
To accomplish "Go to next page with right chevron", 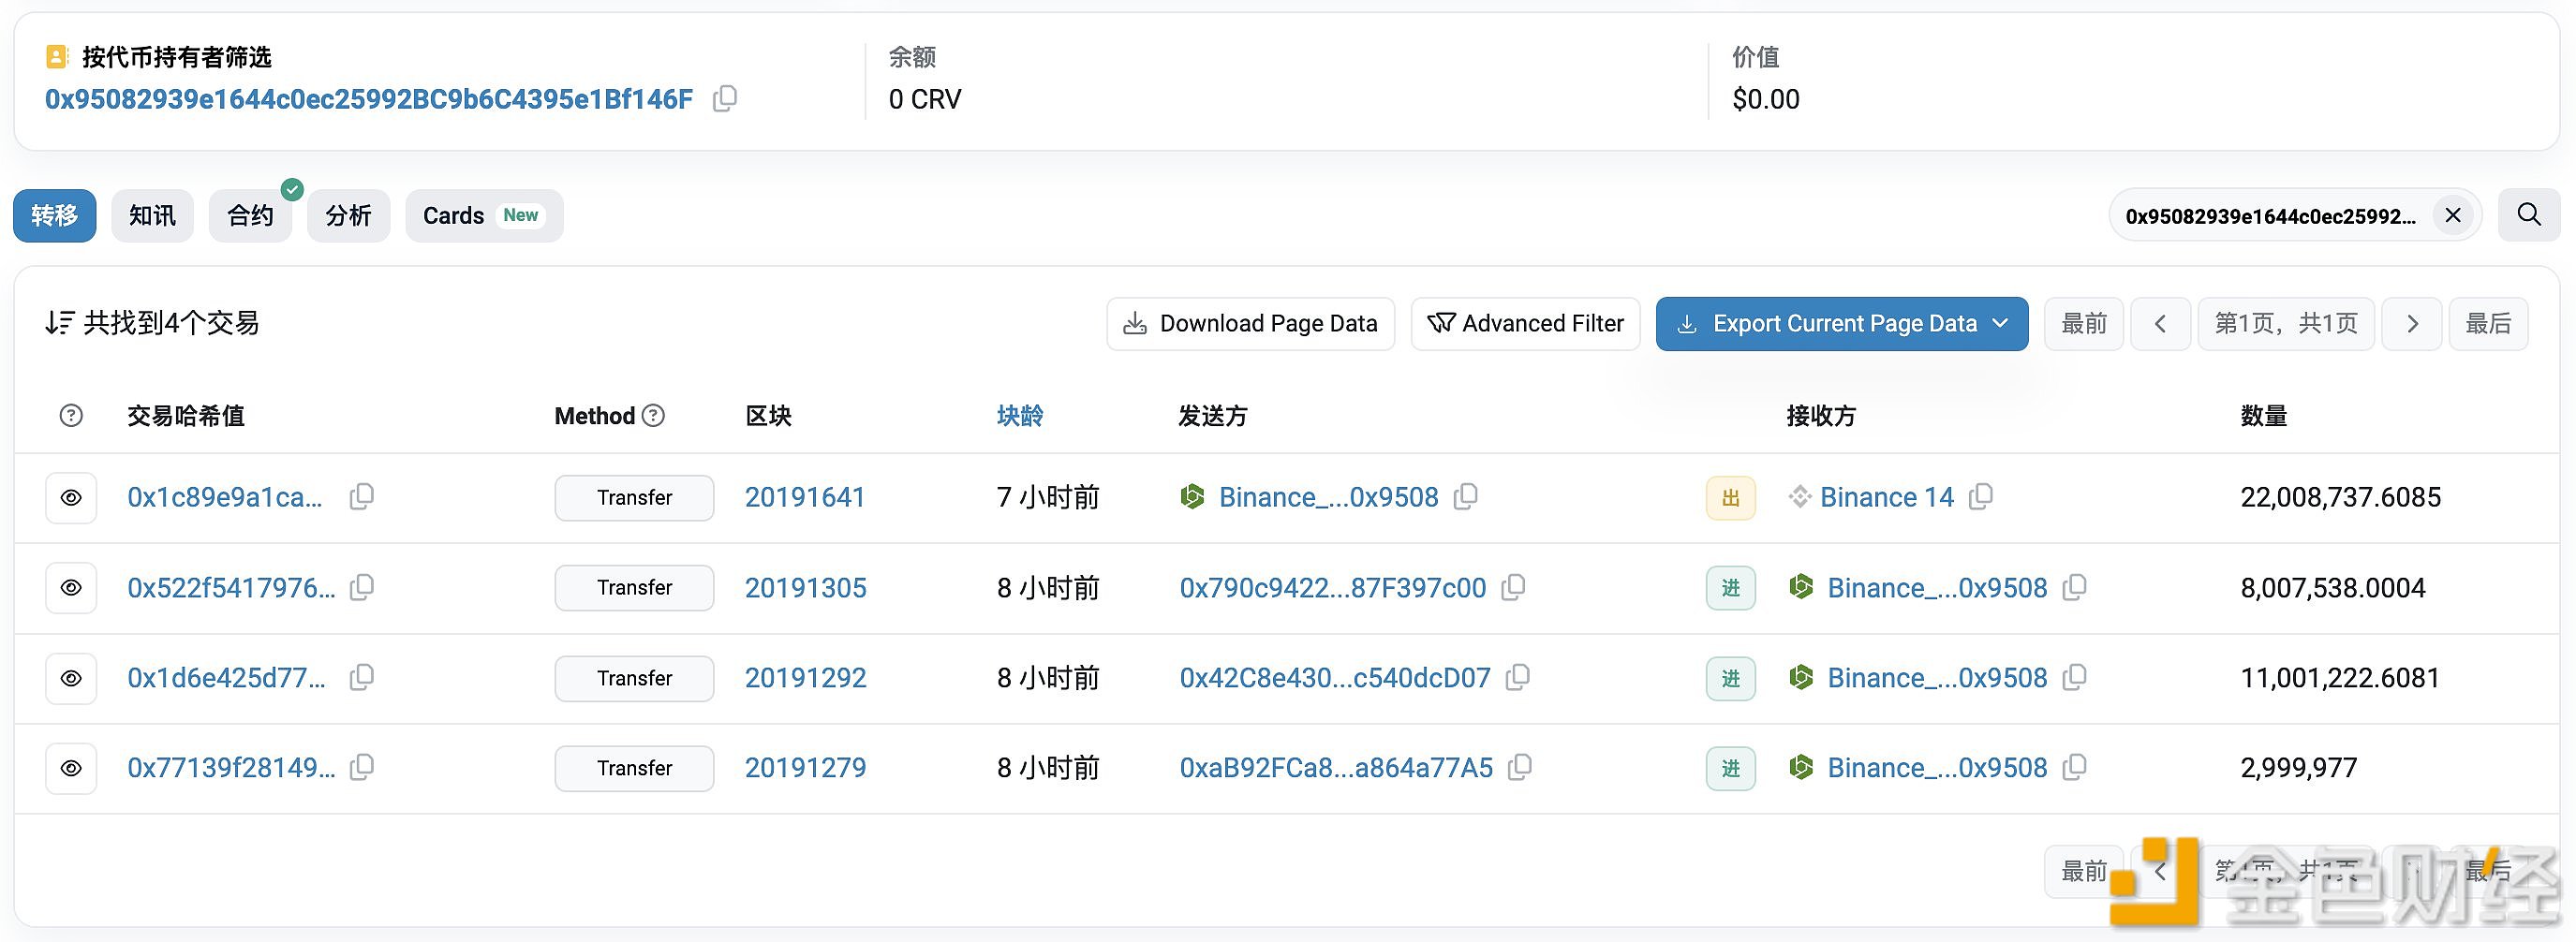I will coord(2412,323).
